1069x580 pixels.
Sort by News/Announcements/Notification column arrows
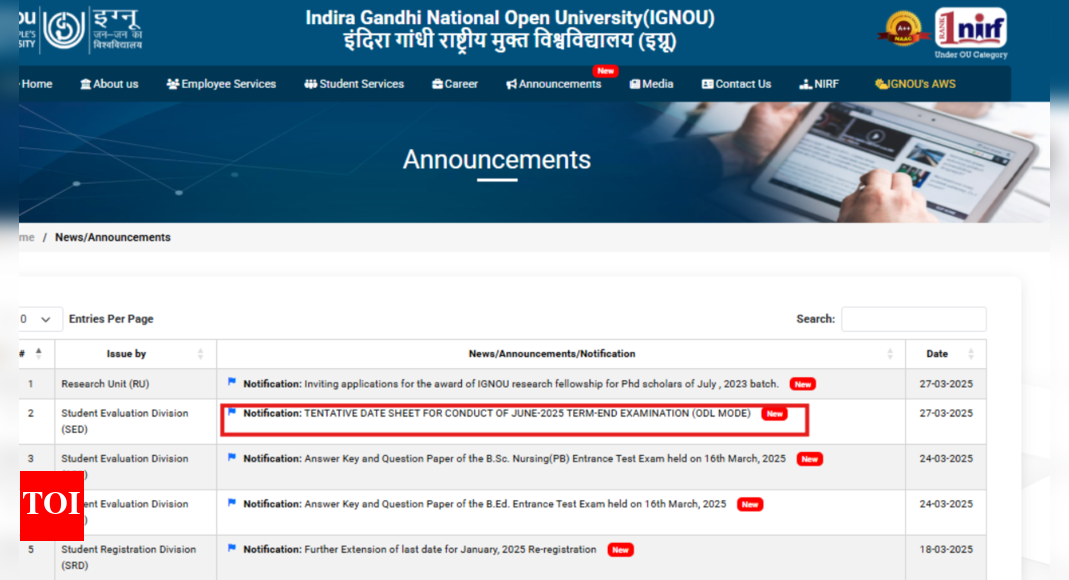[x=890, y=354]
